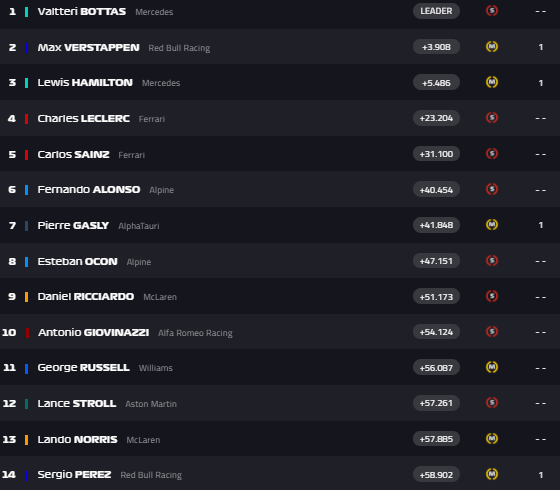Image resolution: width=560 pixels, height=490 pixels.
Task: Select Antonio GIOVINAZZI row name
Action: (x=94, y=332)
